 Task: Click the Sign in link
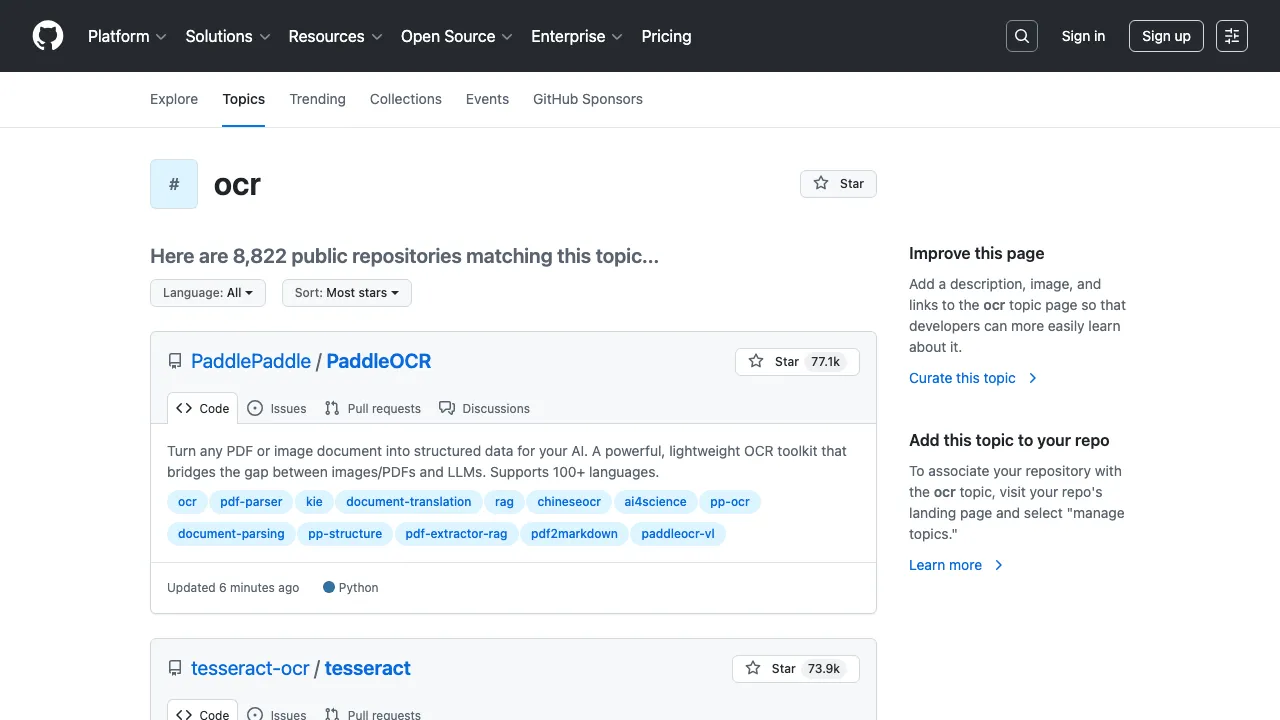(x=1083, y=36)
